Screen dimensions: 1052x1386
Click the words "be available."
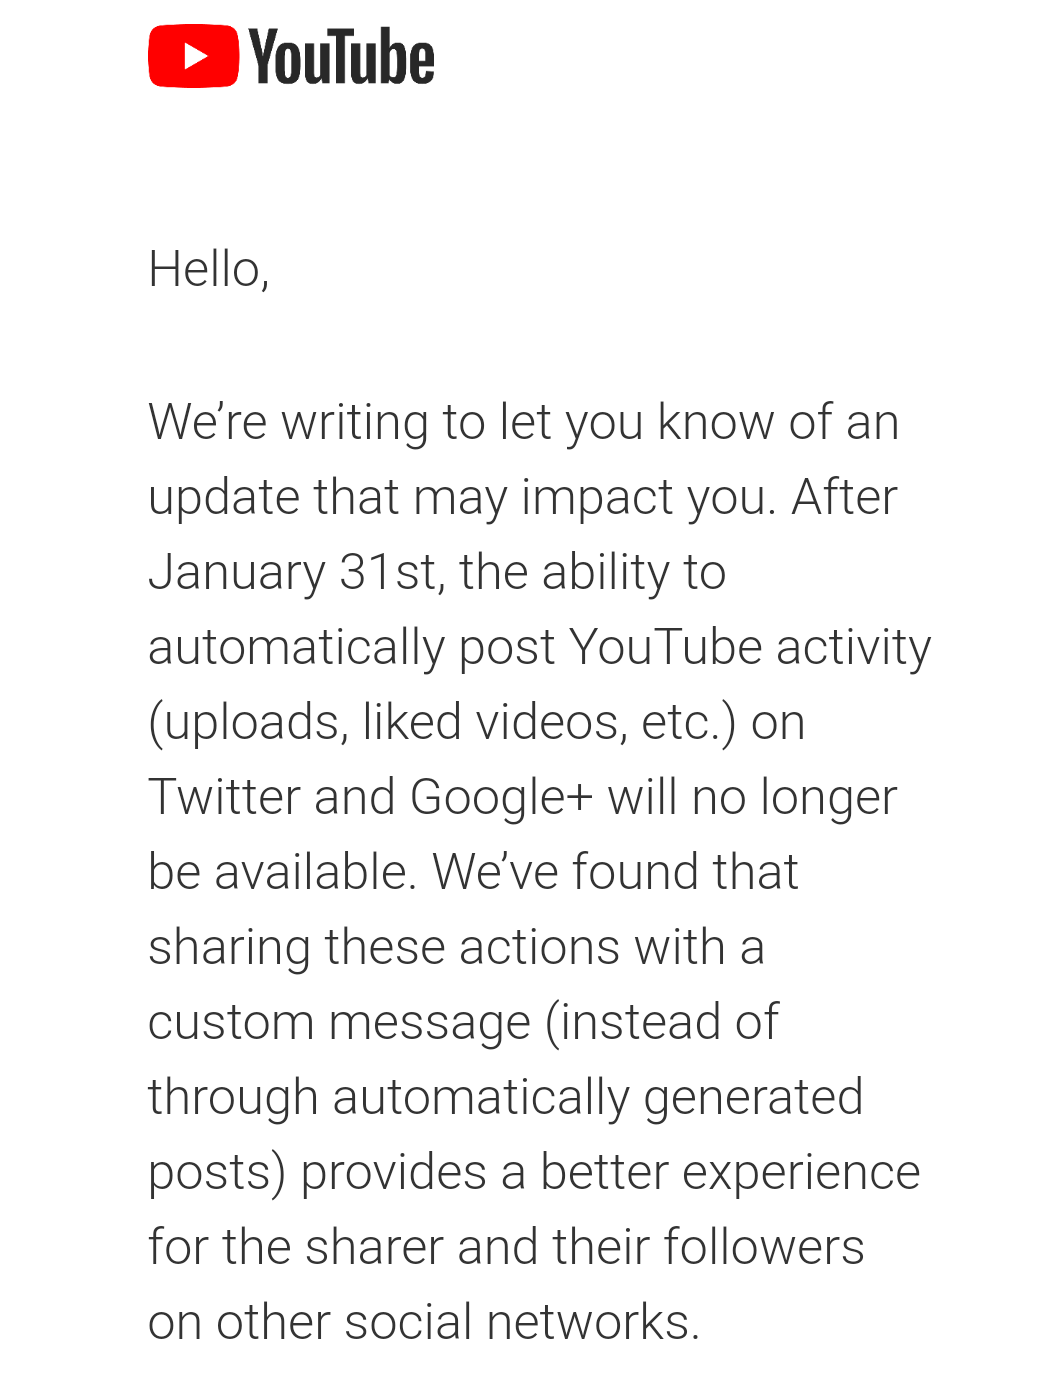[281, 872]
